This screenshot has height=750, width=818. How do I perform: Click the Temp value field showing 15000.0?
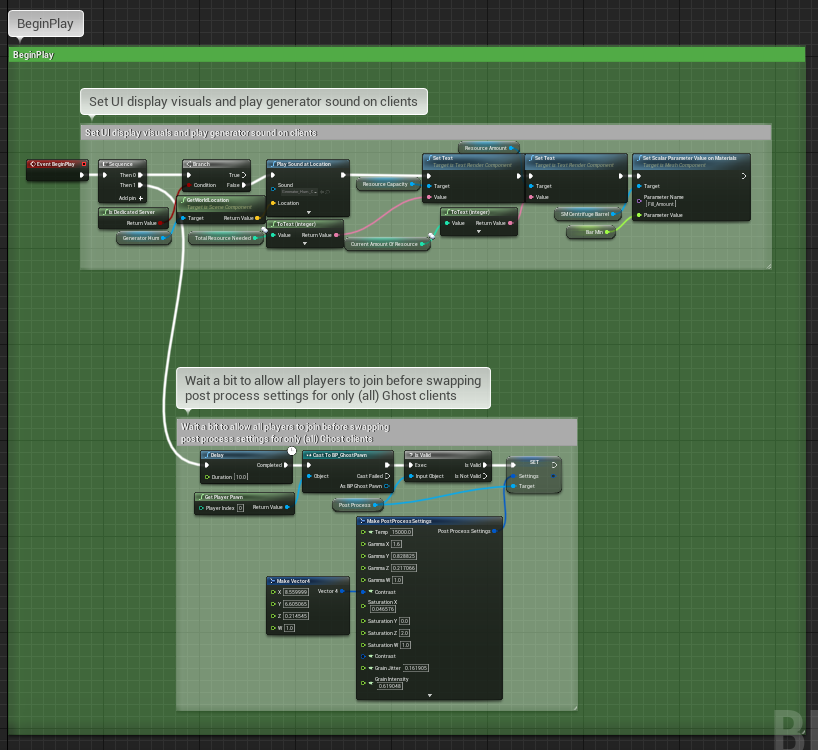[x=402, y=531]
